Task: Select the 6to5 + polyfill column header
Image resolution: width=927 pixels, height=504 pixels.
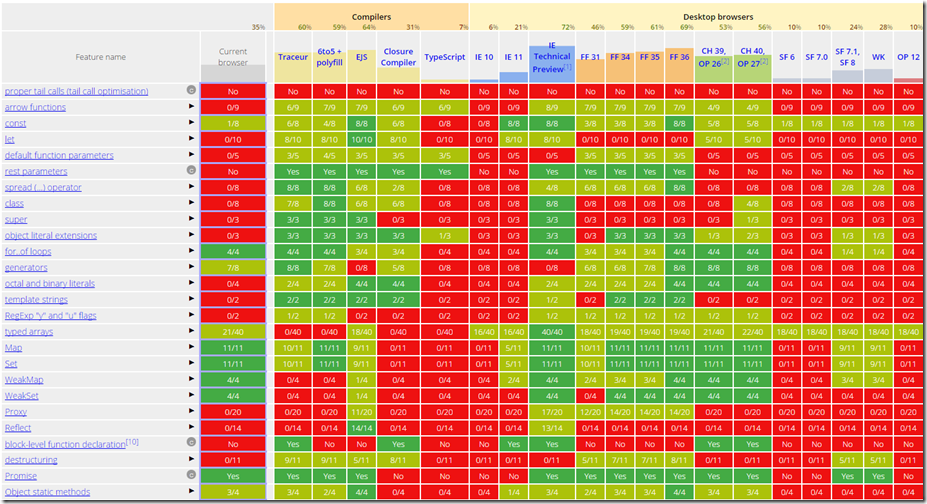Action: click(x=329, y=57)
